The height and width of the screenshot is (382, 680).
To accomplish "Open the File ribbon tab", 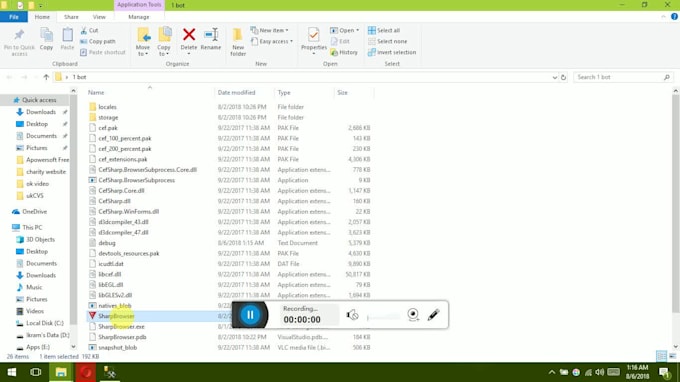I will (x=14, y=17).
